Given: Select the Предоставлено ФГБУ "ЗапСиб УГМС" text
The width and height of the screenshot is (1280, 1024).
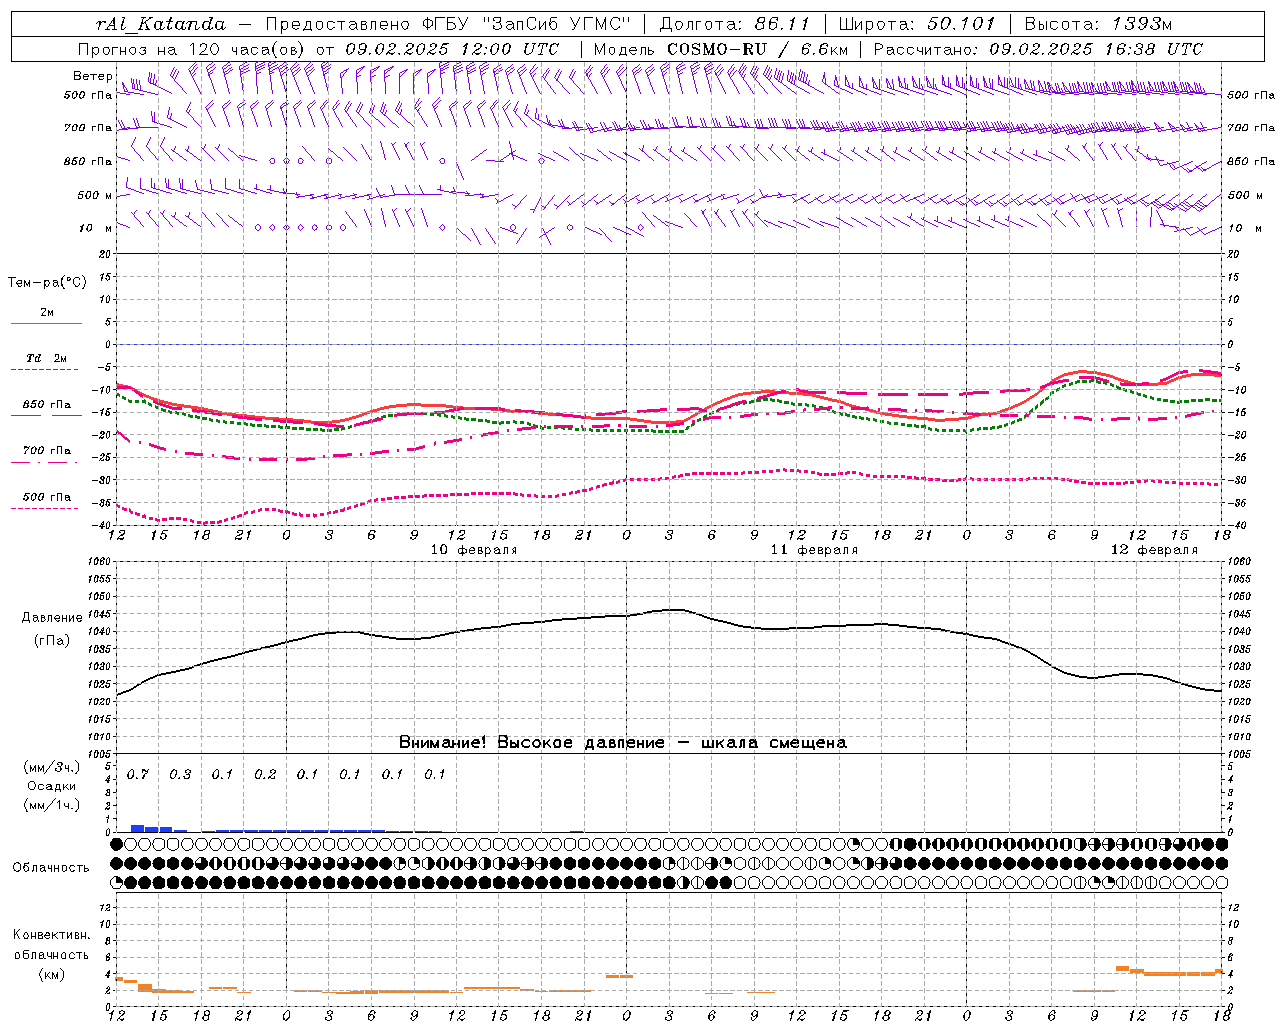Looking at the screenshot, I should (x=448, y=24).
